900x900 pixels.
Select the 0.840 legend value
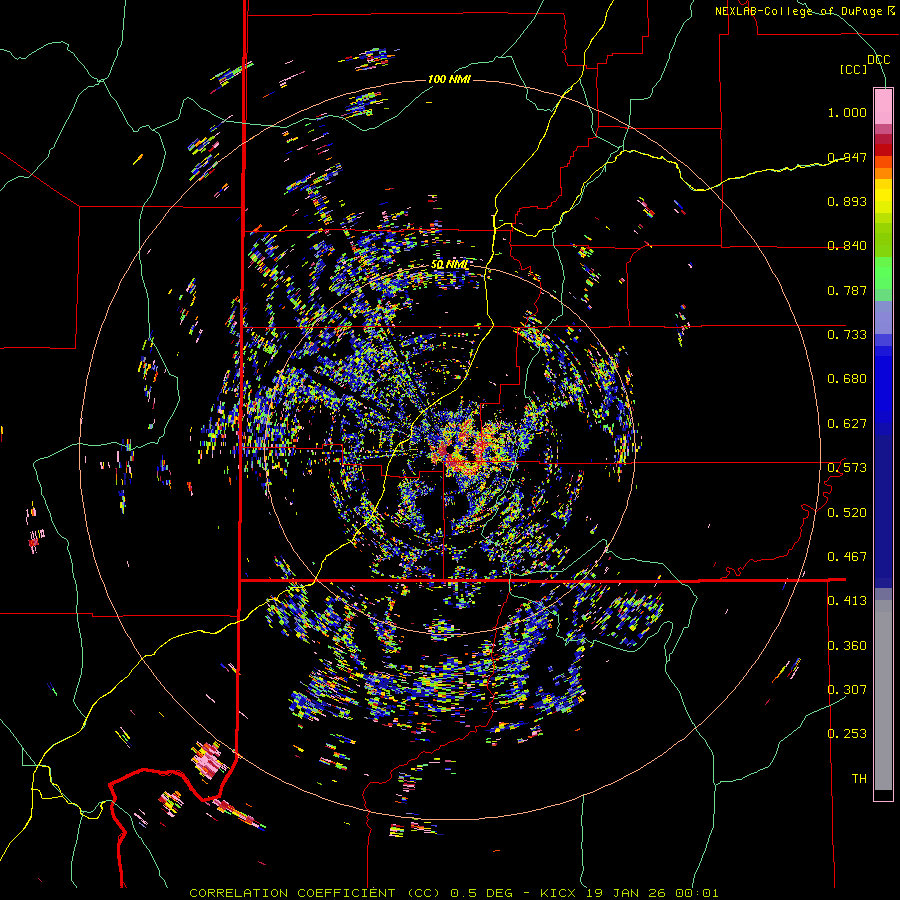point(847,246)
